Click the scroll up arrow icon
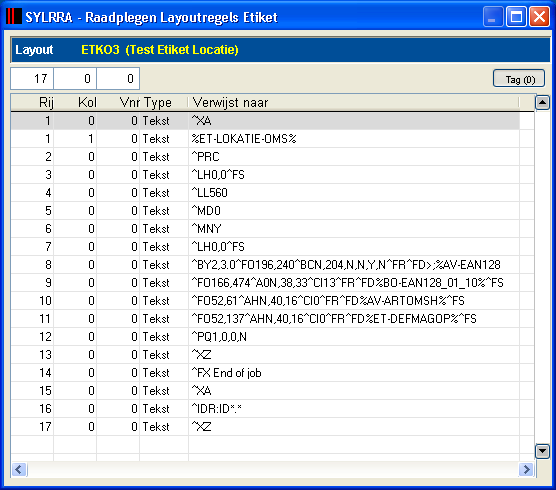 (542, 103)
